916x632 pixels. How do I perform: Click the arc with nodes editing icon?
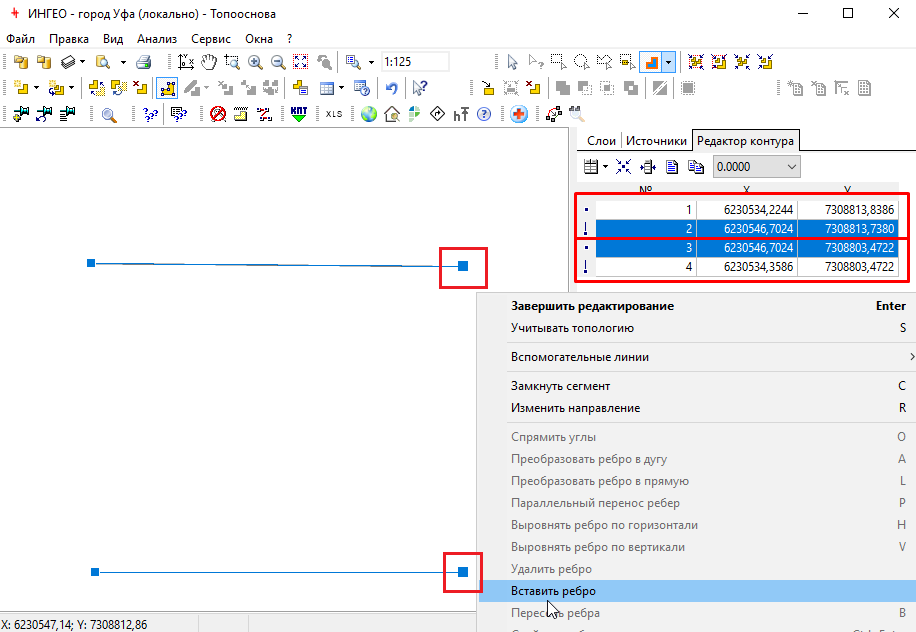[553, 114]
